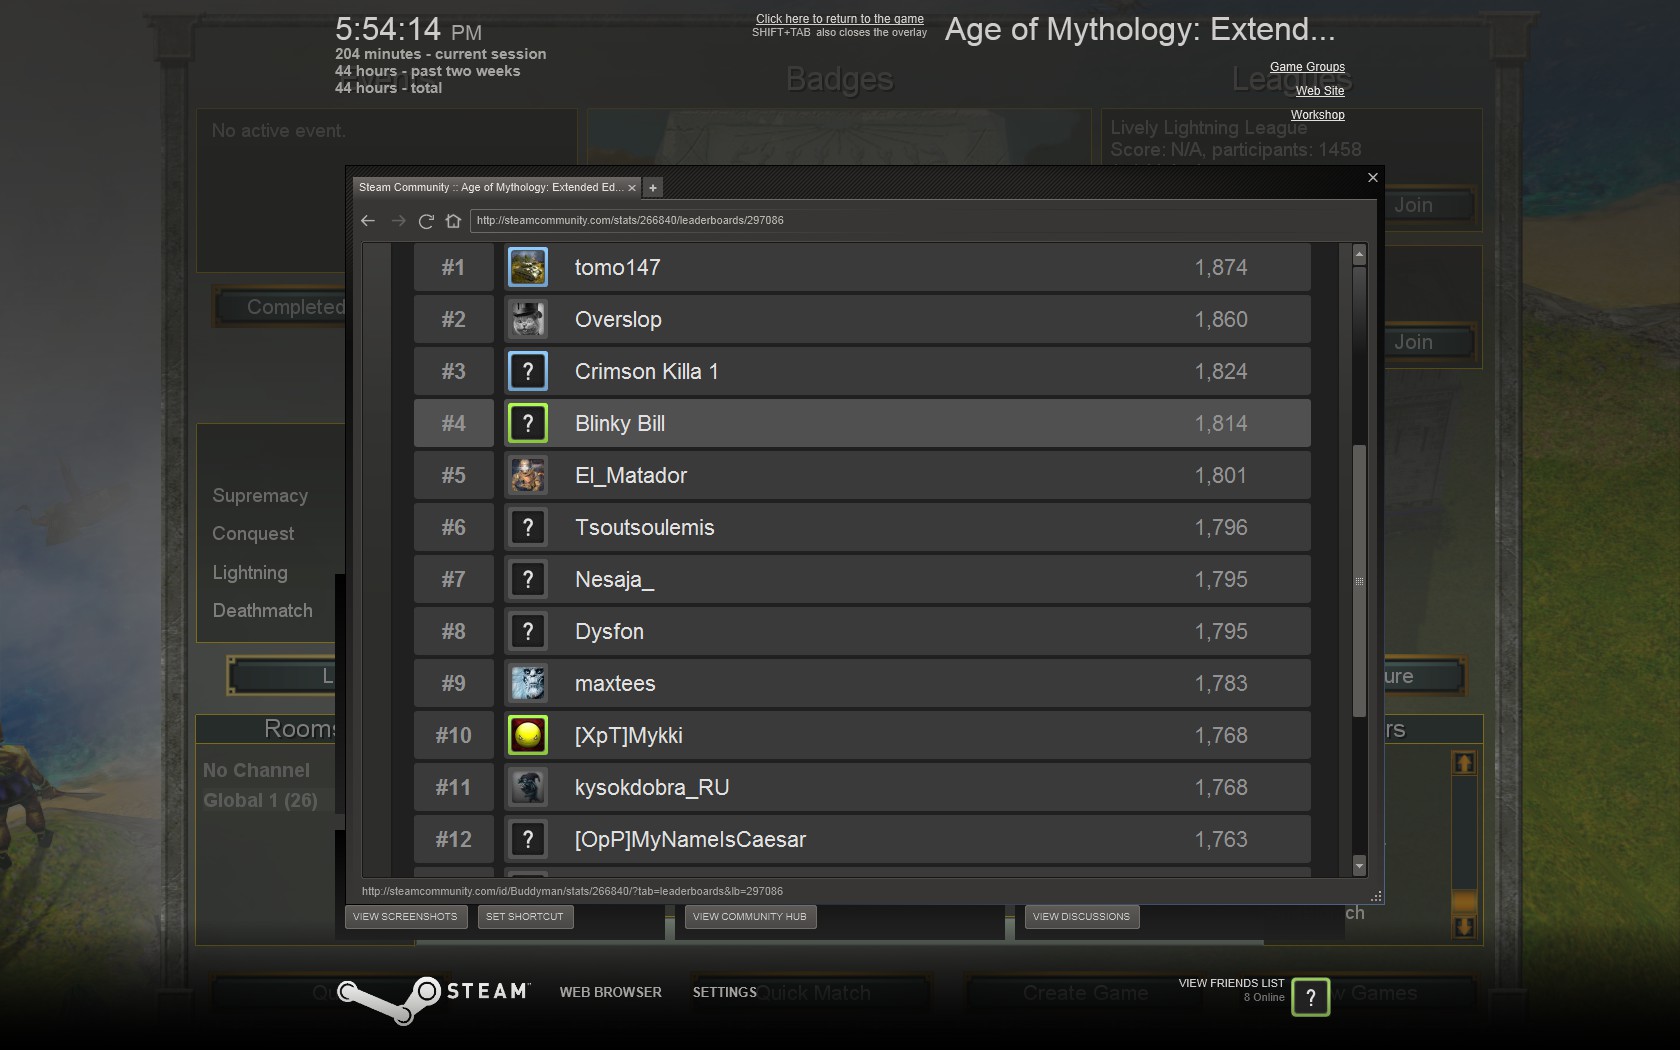Open Tsoutsoulemis's avatar
The width and height of the screenshot is (1680, 1050).
pyautogui.click(x=528, y=527)
